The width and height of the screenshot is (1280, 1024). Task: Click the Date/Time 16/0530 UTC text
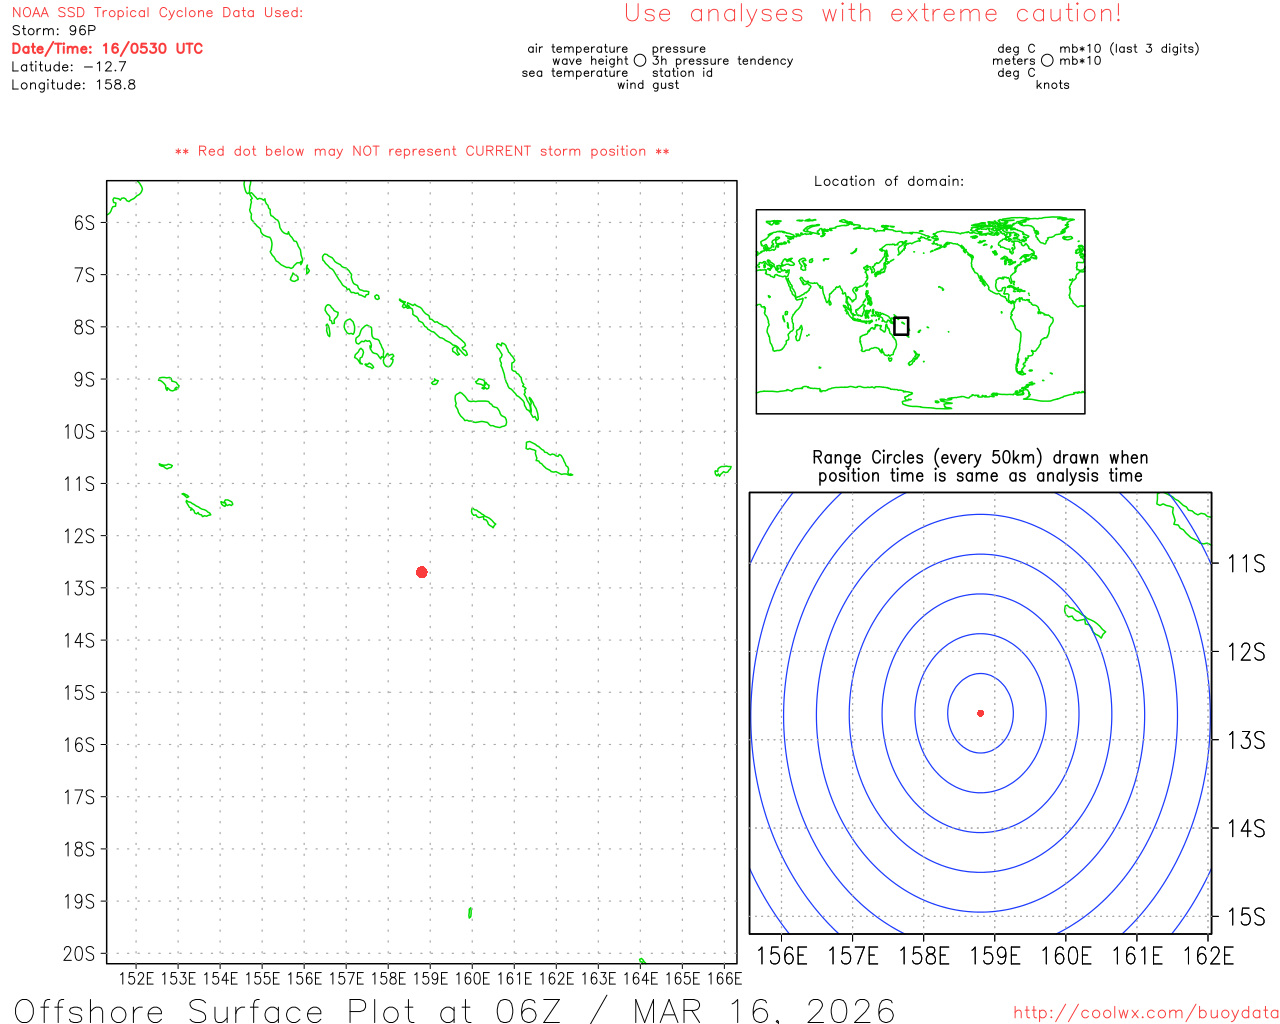tap(107, 49)
